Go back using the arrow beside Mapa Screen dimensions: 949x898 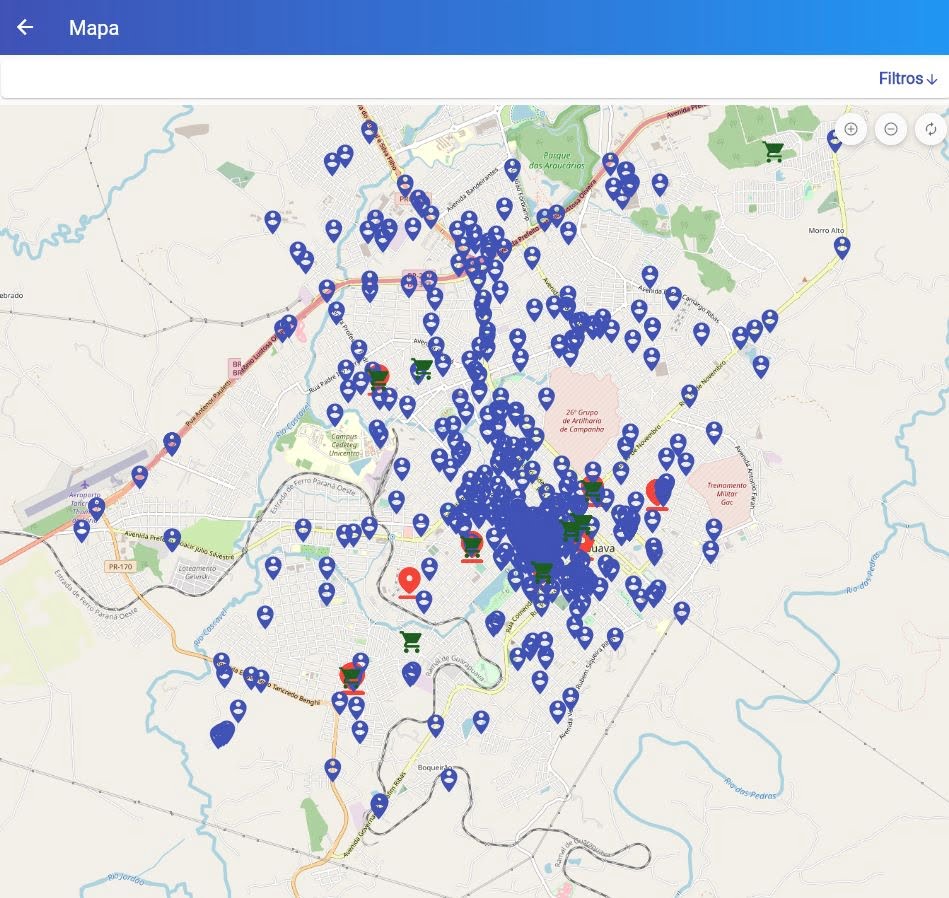(x=25, y=28)
